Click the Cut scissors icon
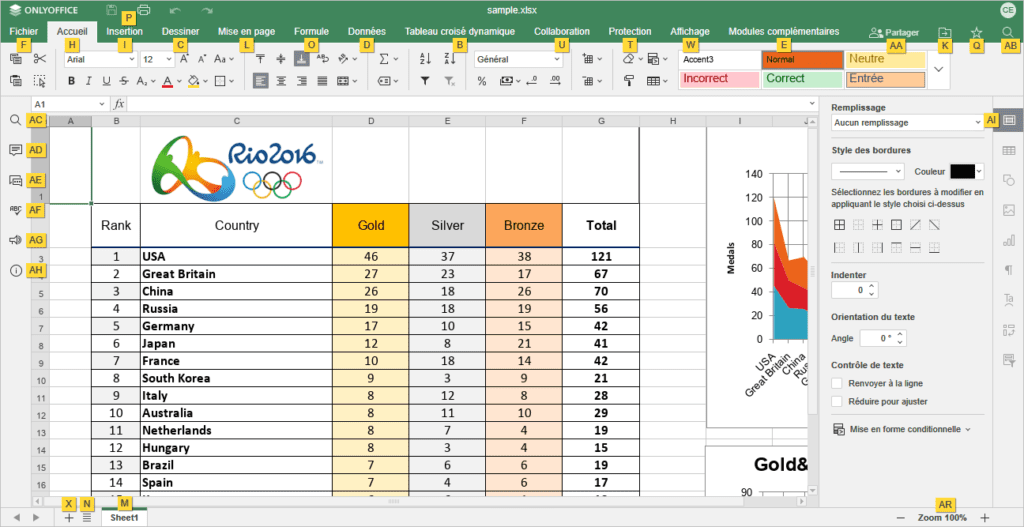The height and width of the screenshot is (527, 1024). 39,59
